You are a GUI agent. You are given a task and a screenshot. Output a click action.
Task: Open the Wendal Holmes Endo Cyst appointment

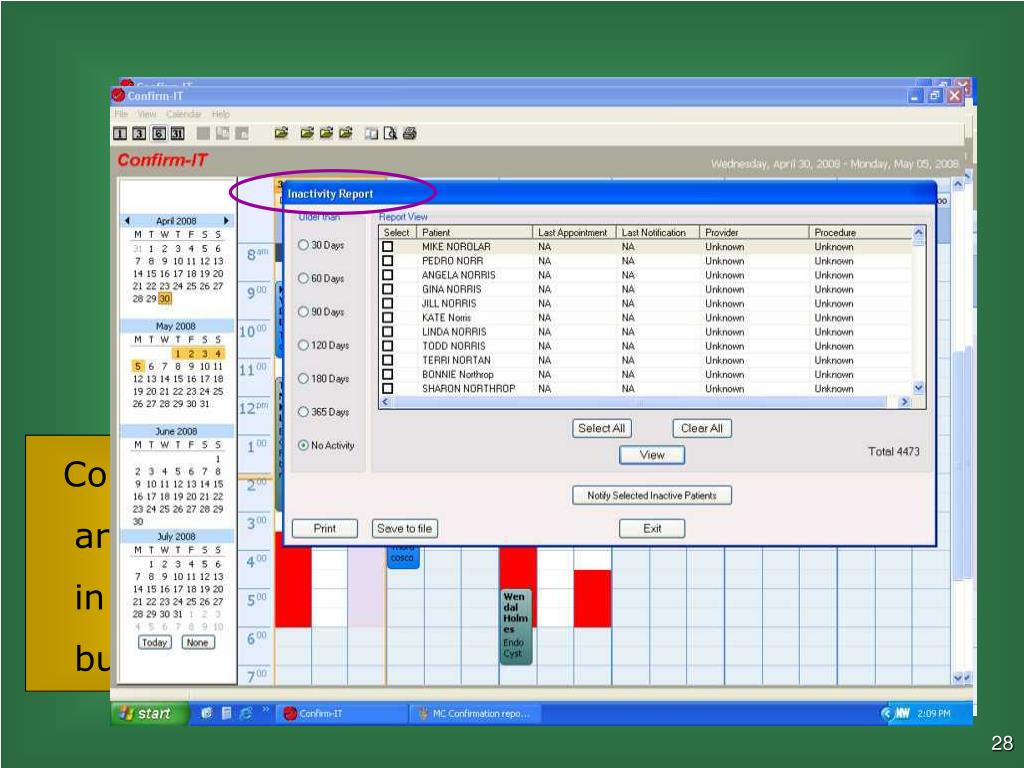516,626
